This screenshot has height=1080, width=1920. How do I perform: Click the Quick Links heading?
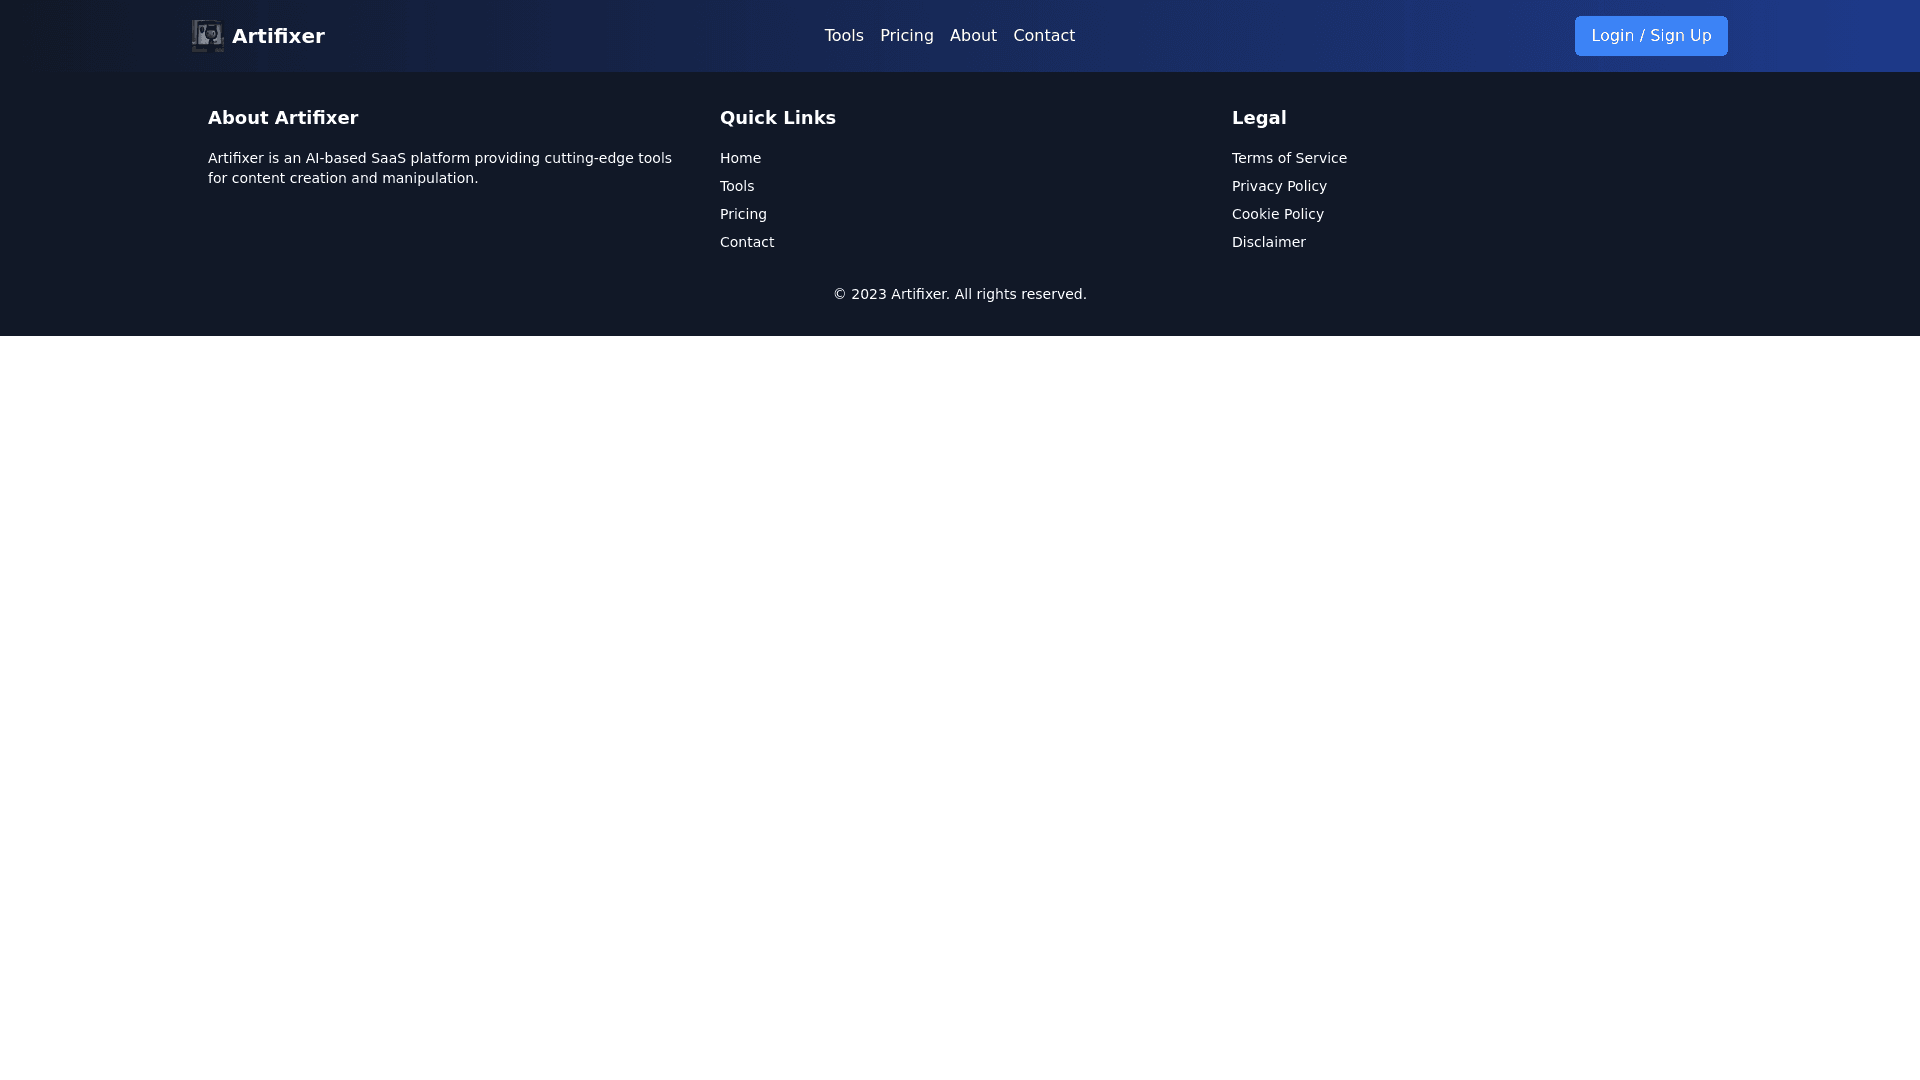777,118
